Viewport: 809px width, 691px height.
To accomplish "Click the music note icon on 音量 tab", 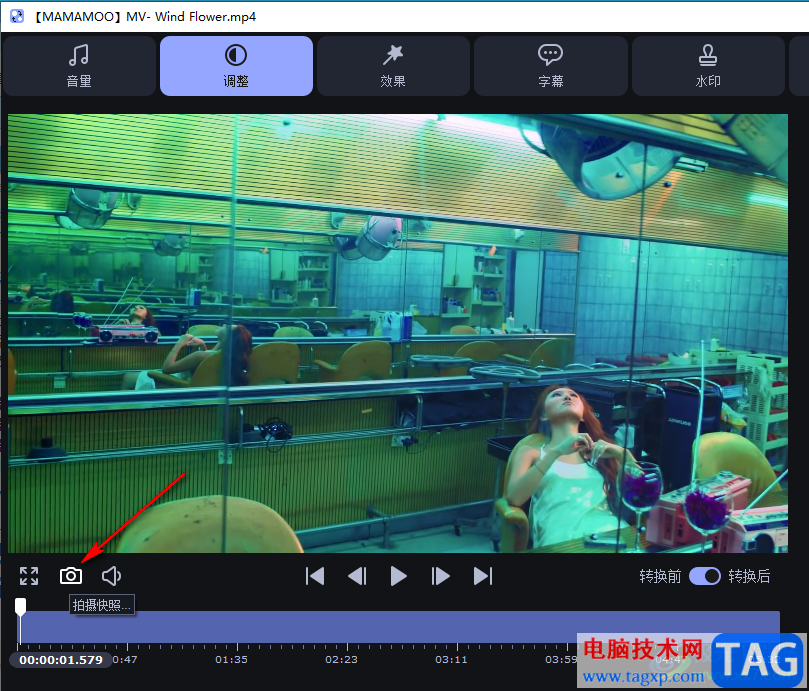I will pyautogui.click(x=79, y=55).
